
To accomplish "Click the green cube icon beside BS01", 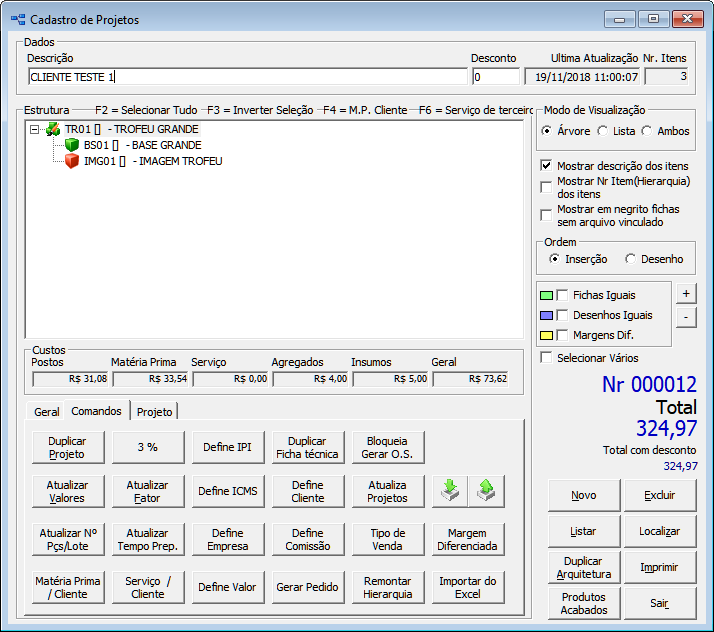I will point(72,145).
